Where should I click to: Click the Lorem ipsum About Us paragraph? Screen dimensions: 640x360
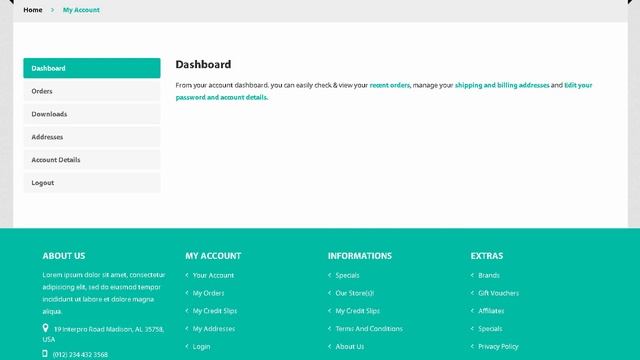[104, 293]
